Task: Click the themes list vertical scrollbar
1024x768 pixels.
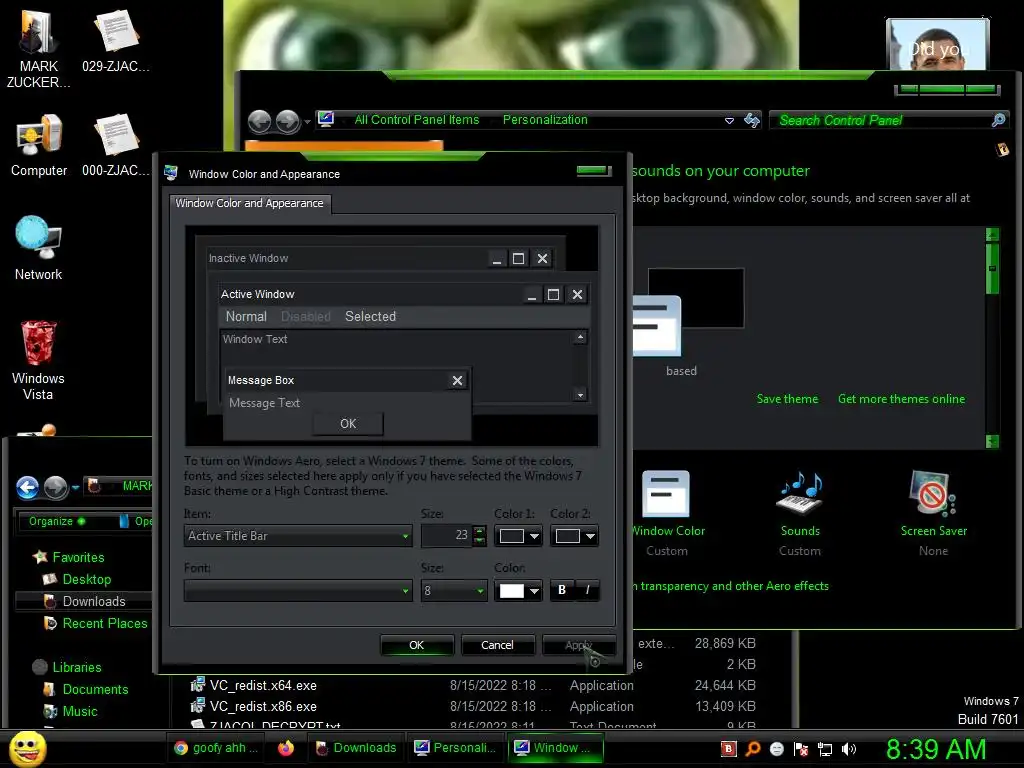Action: (992, 338)
